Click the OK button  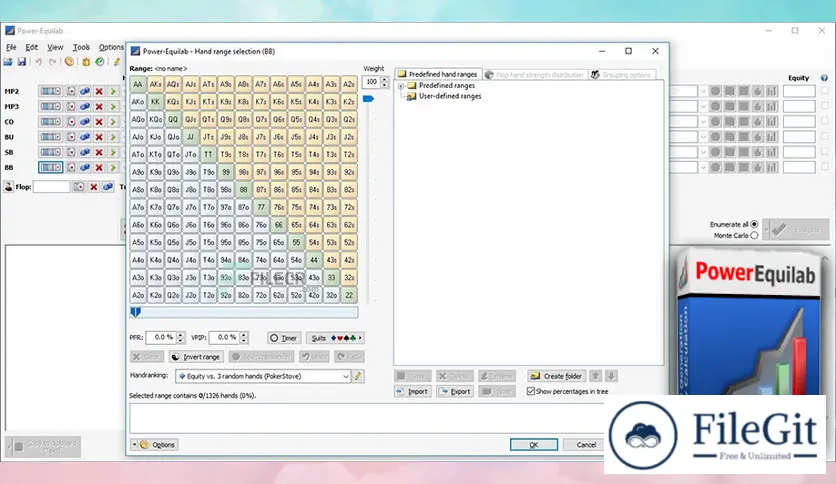tap(534, 445)
